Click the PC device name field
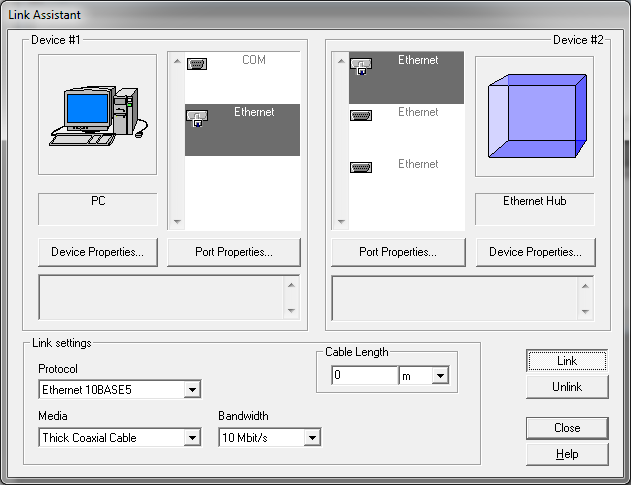Image resolution: width=631 pixels, height=485 pixels. (98, 209)
